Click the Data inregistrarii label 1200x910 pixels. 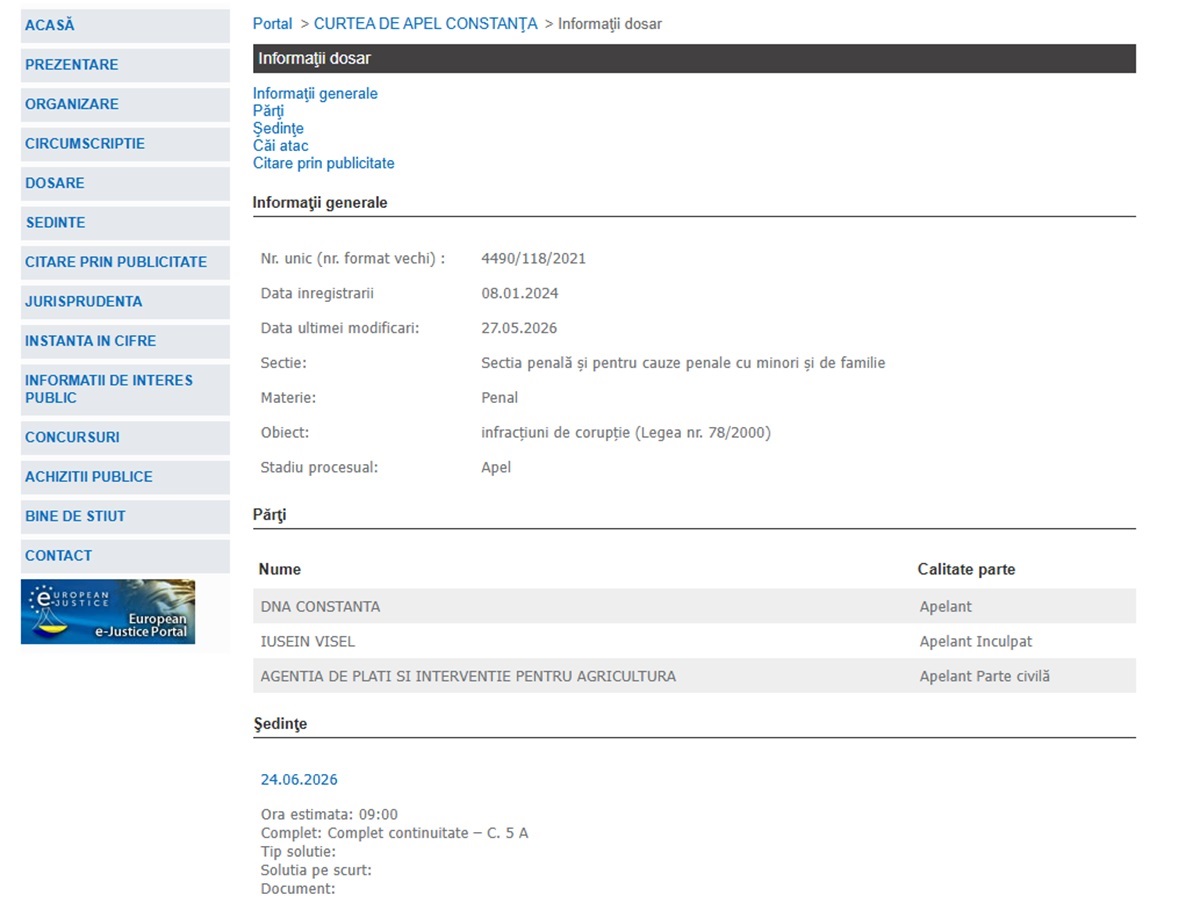pyautogui.click(x=317, y=294)
